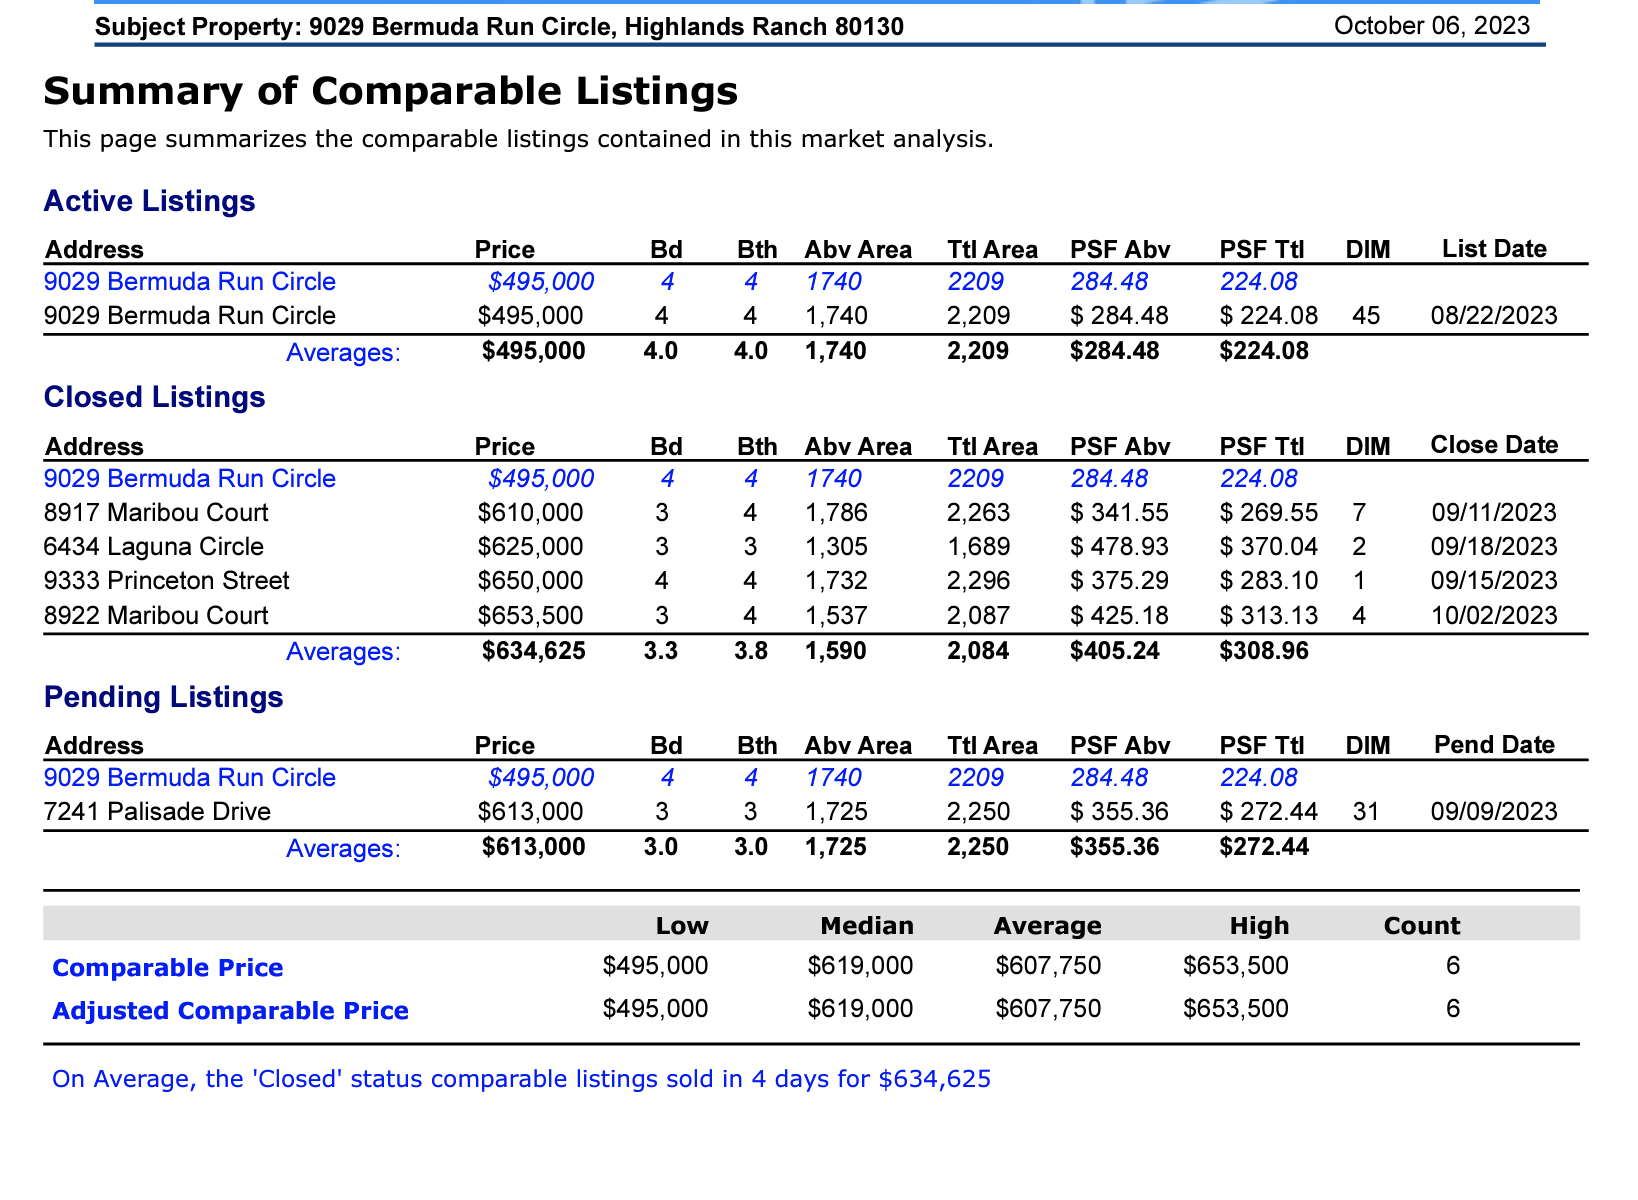Click the October 06, 2023 date in header
1638x1200 pixels.
click(x=1432, y=25)
